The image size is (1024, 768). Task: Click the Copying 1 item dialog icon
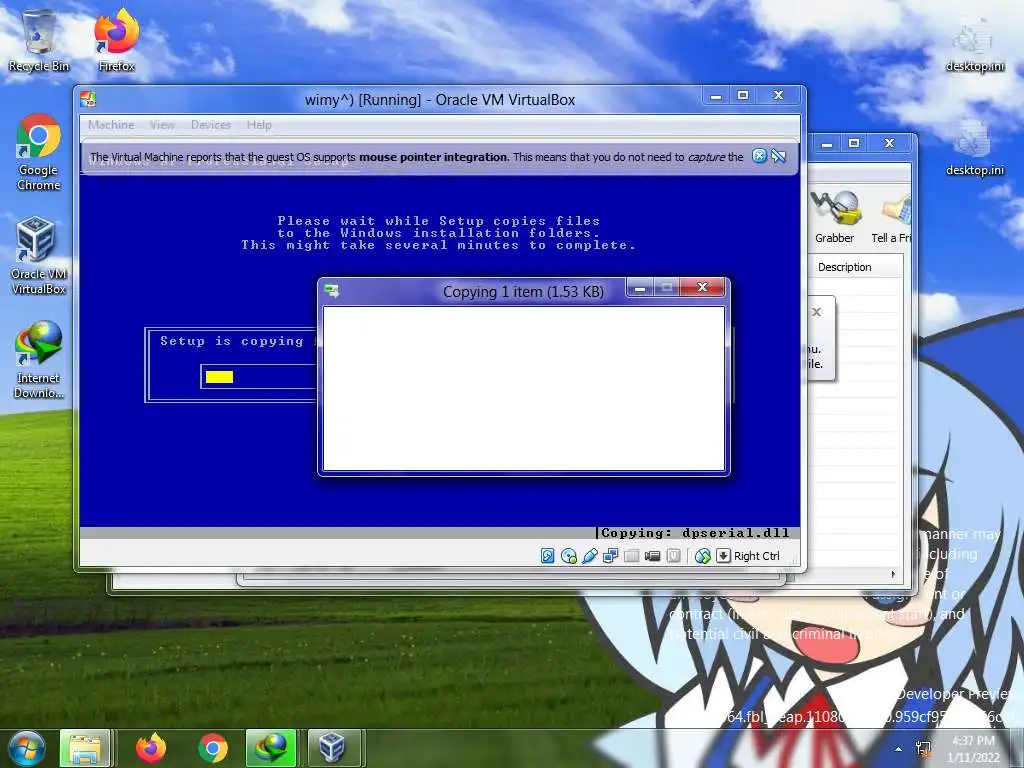pyautogui.click(x=332, y=291)
